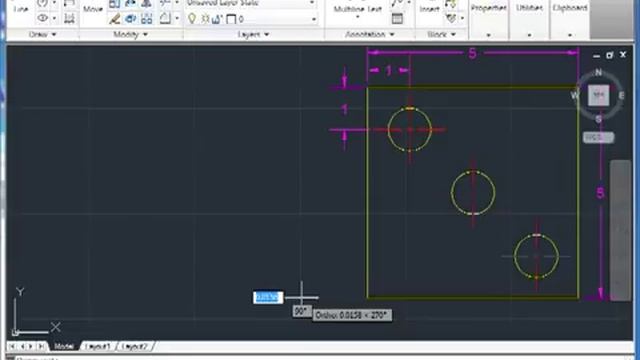The image size is (640, 360).
Task: Switch to the Layout1 tab
Action: click(x=98, y=346)
